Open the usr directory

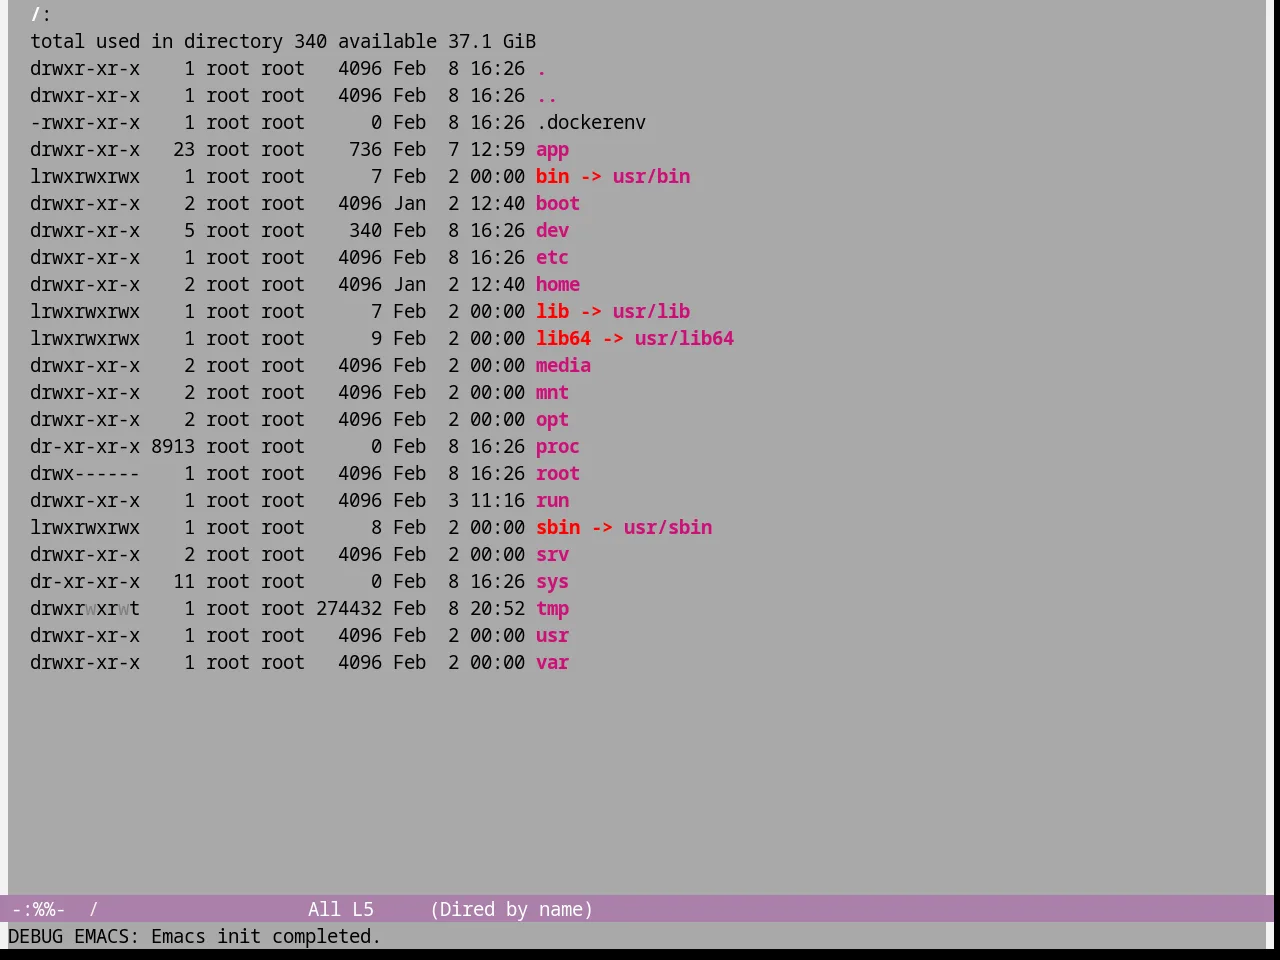(x=552, y=635)
